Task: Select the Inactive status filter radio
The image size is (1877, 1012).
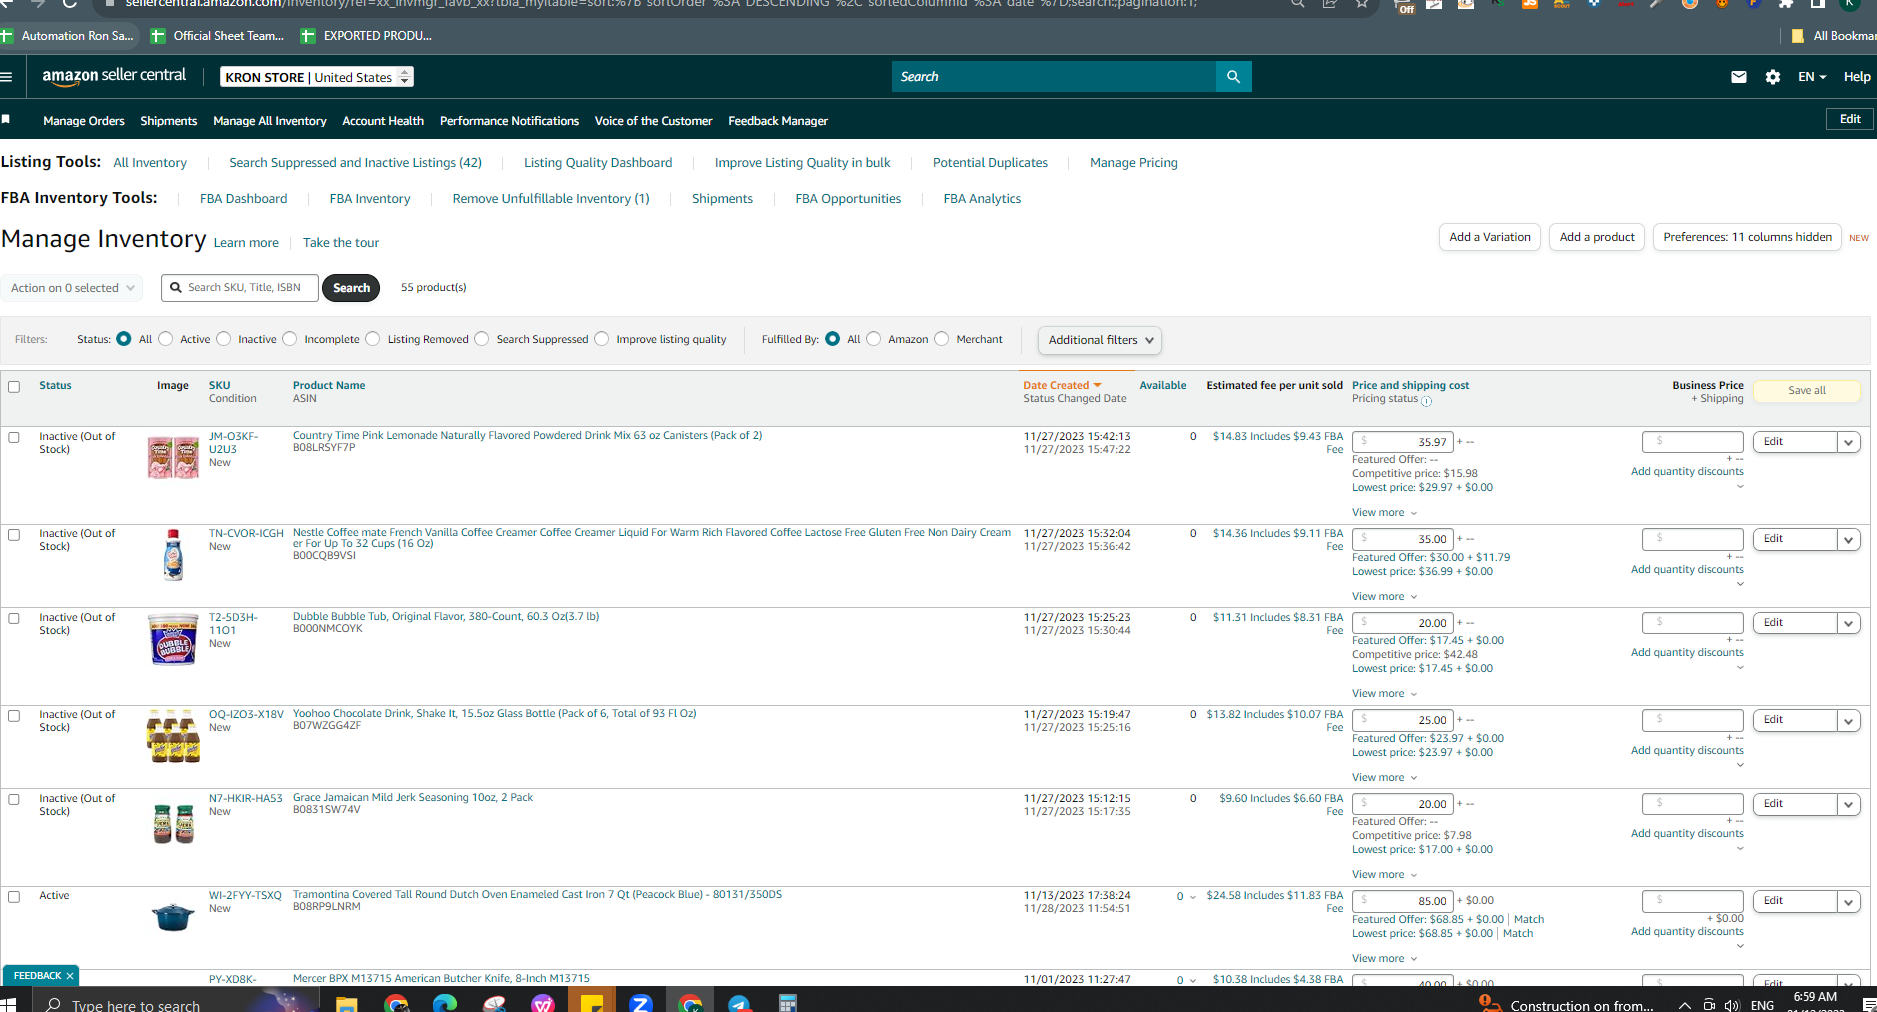Action: point(224,339)
